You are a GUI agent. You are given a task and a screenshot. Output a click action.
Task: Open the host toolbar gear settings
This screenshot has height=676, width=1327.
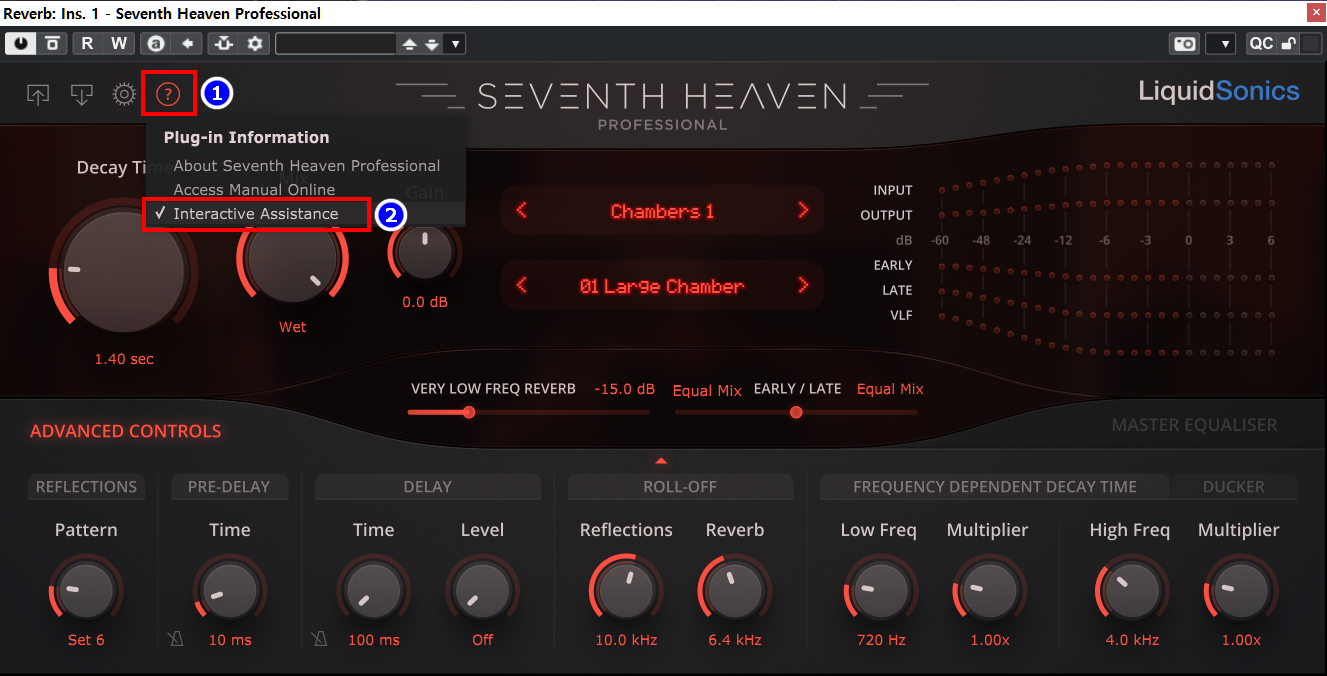[x=255, y=43]
